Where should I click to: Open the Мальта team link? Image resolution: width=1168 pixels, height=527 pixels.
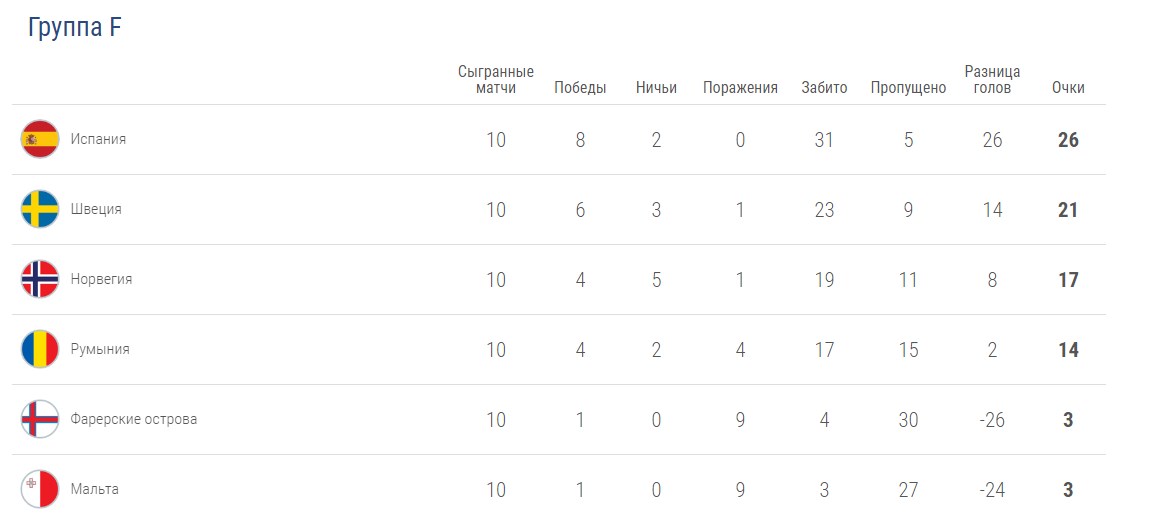tap(95, 489)
